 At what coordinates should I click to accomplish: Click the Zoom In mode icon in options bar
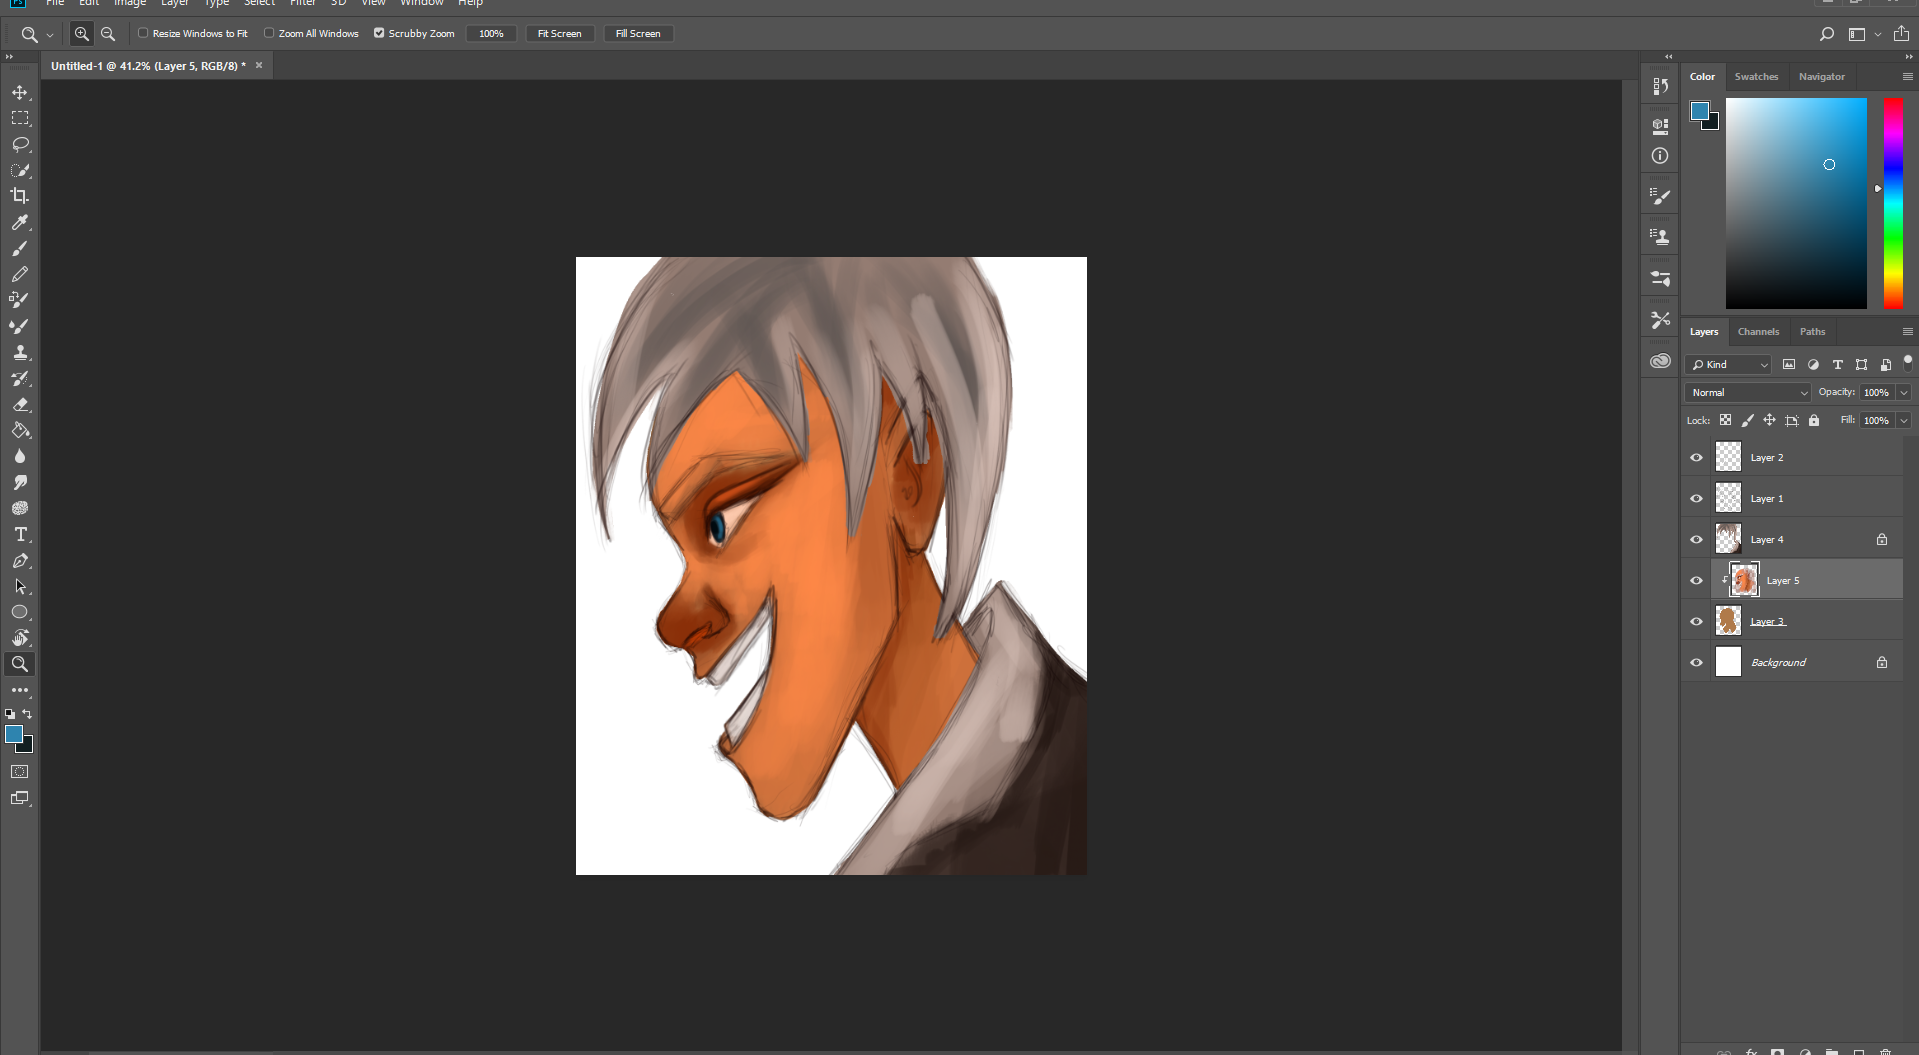coord(82,34)
